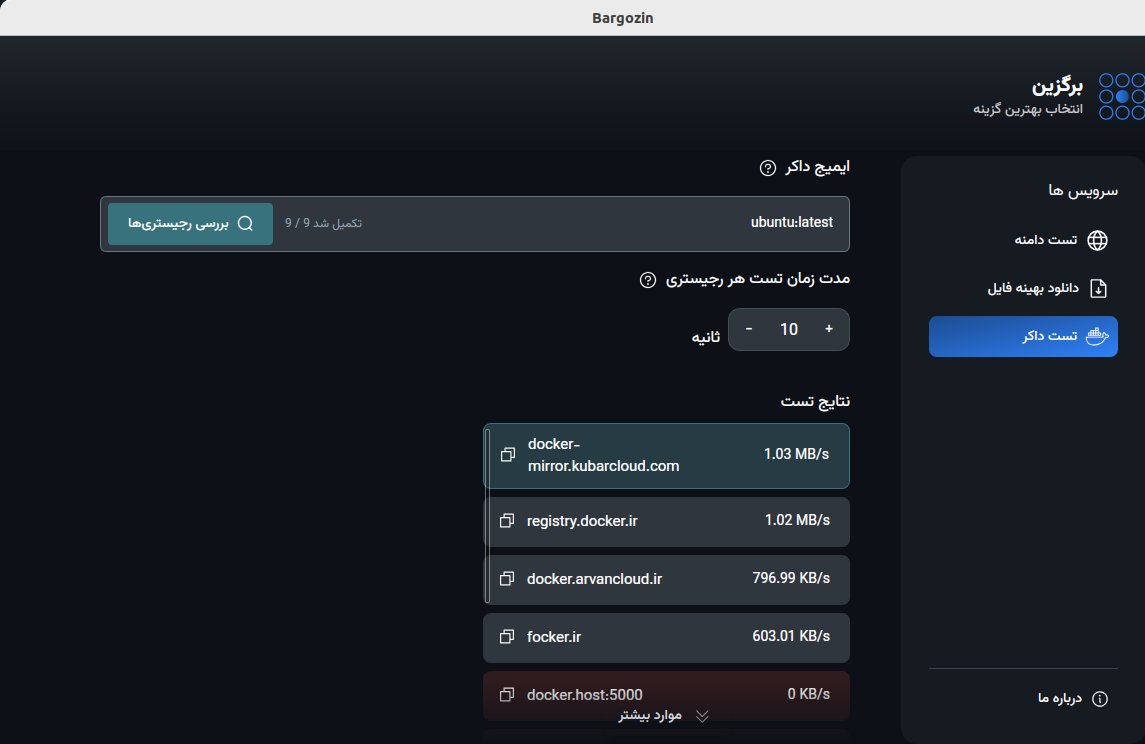Click the 796.99 KB/s speed value

(792, 578)
